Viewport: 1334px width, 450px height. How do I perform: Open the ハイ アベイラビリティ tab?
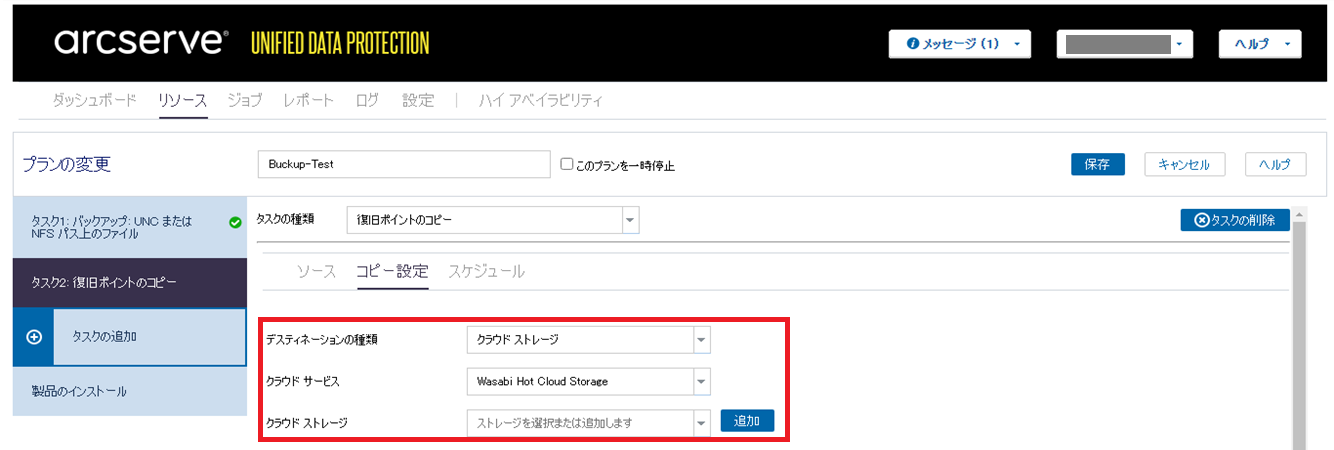pos(541,100)
